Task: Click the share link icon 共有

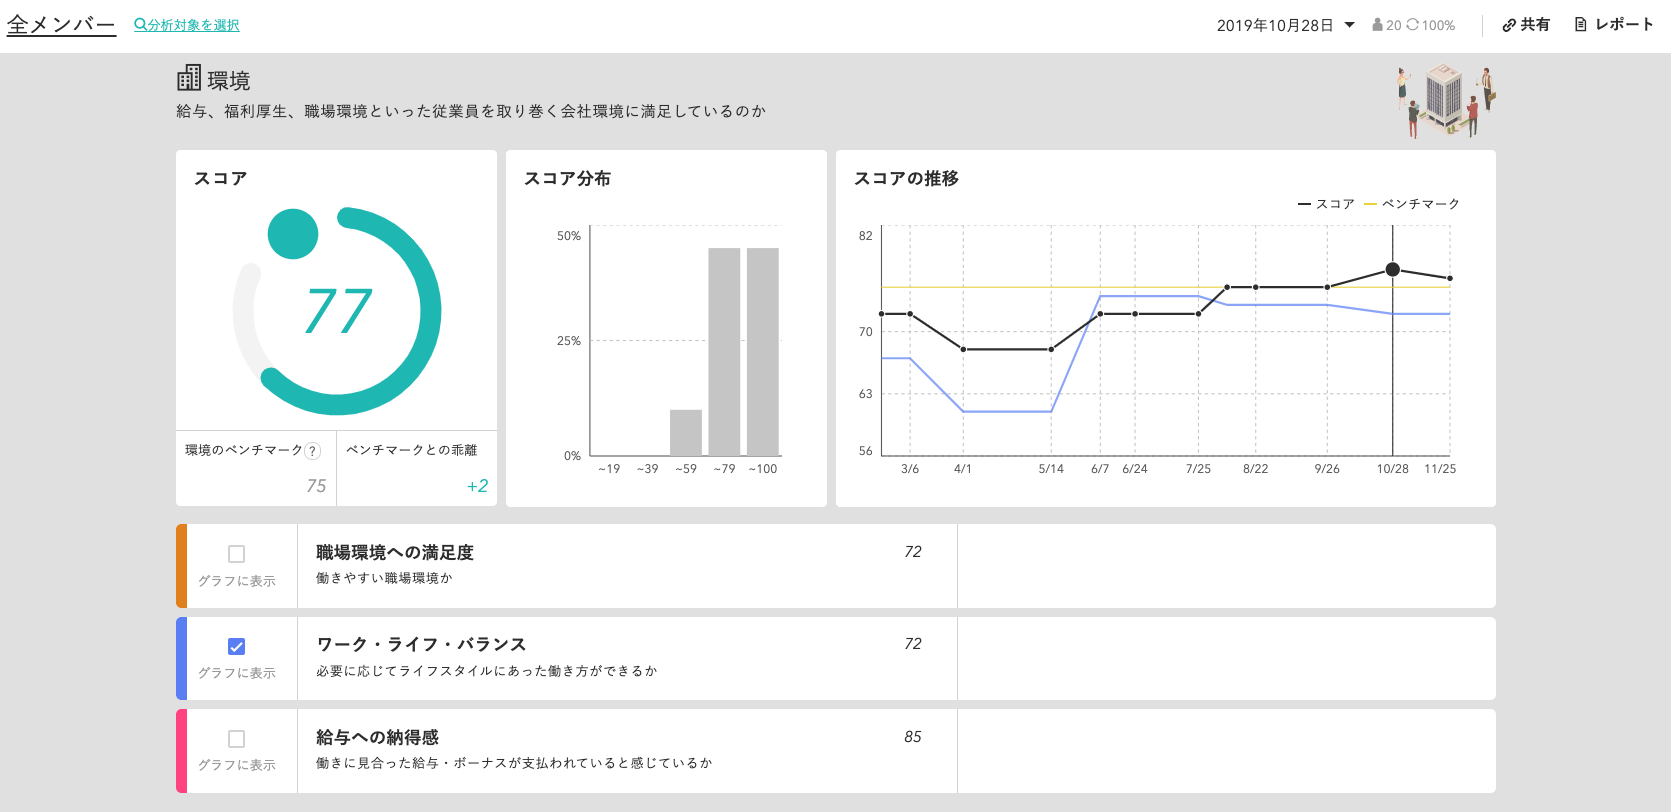Action: (1509, 25)
